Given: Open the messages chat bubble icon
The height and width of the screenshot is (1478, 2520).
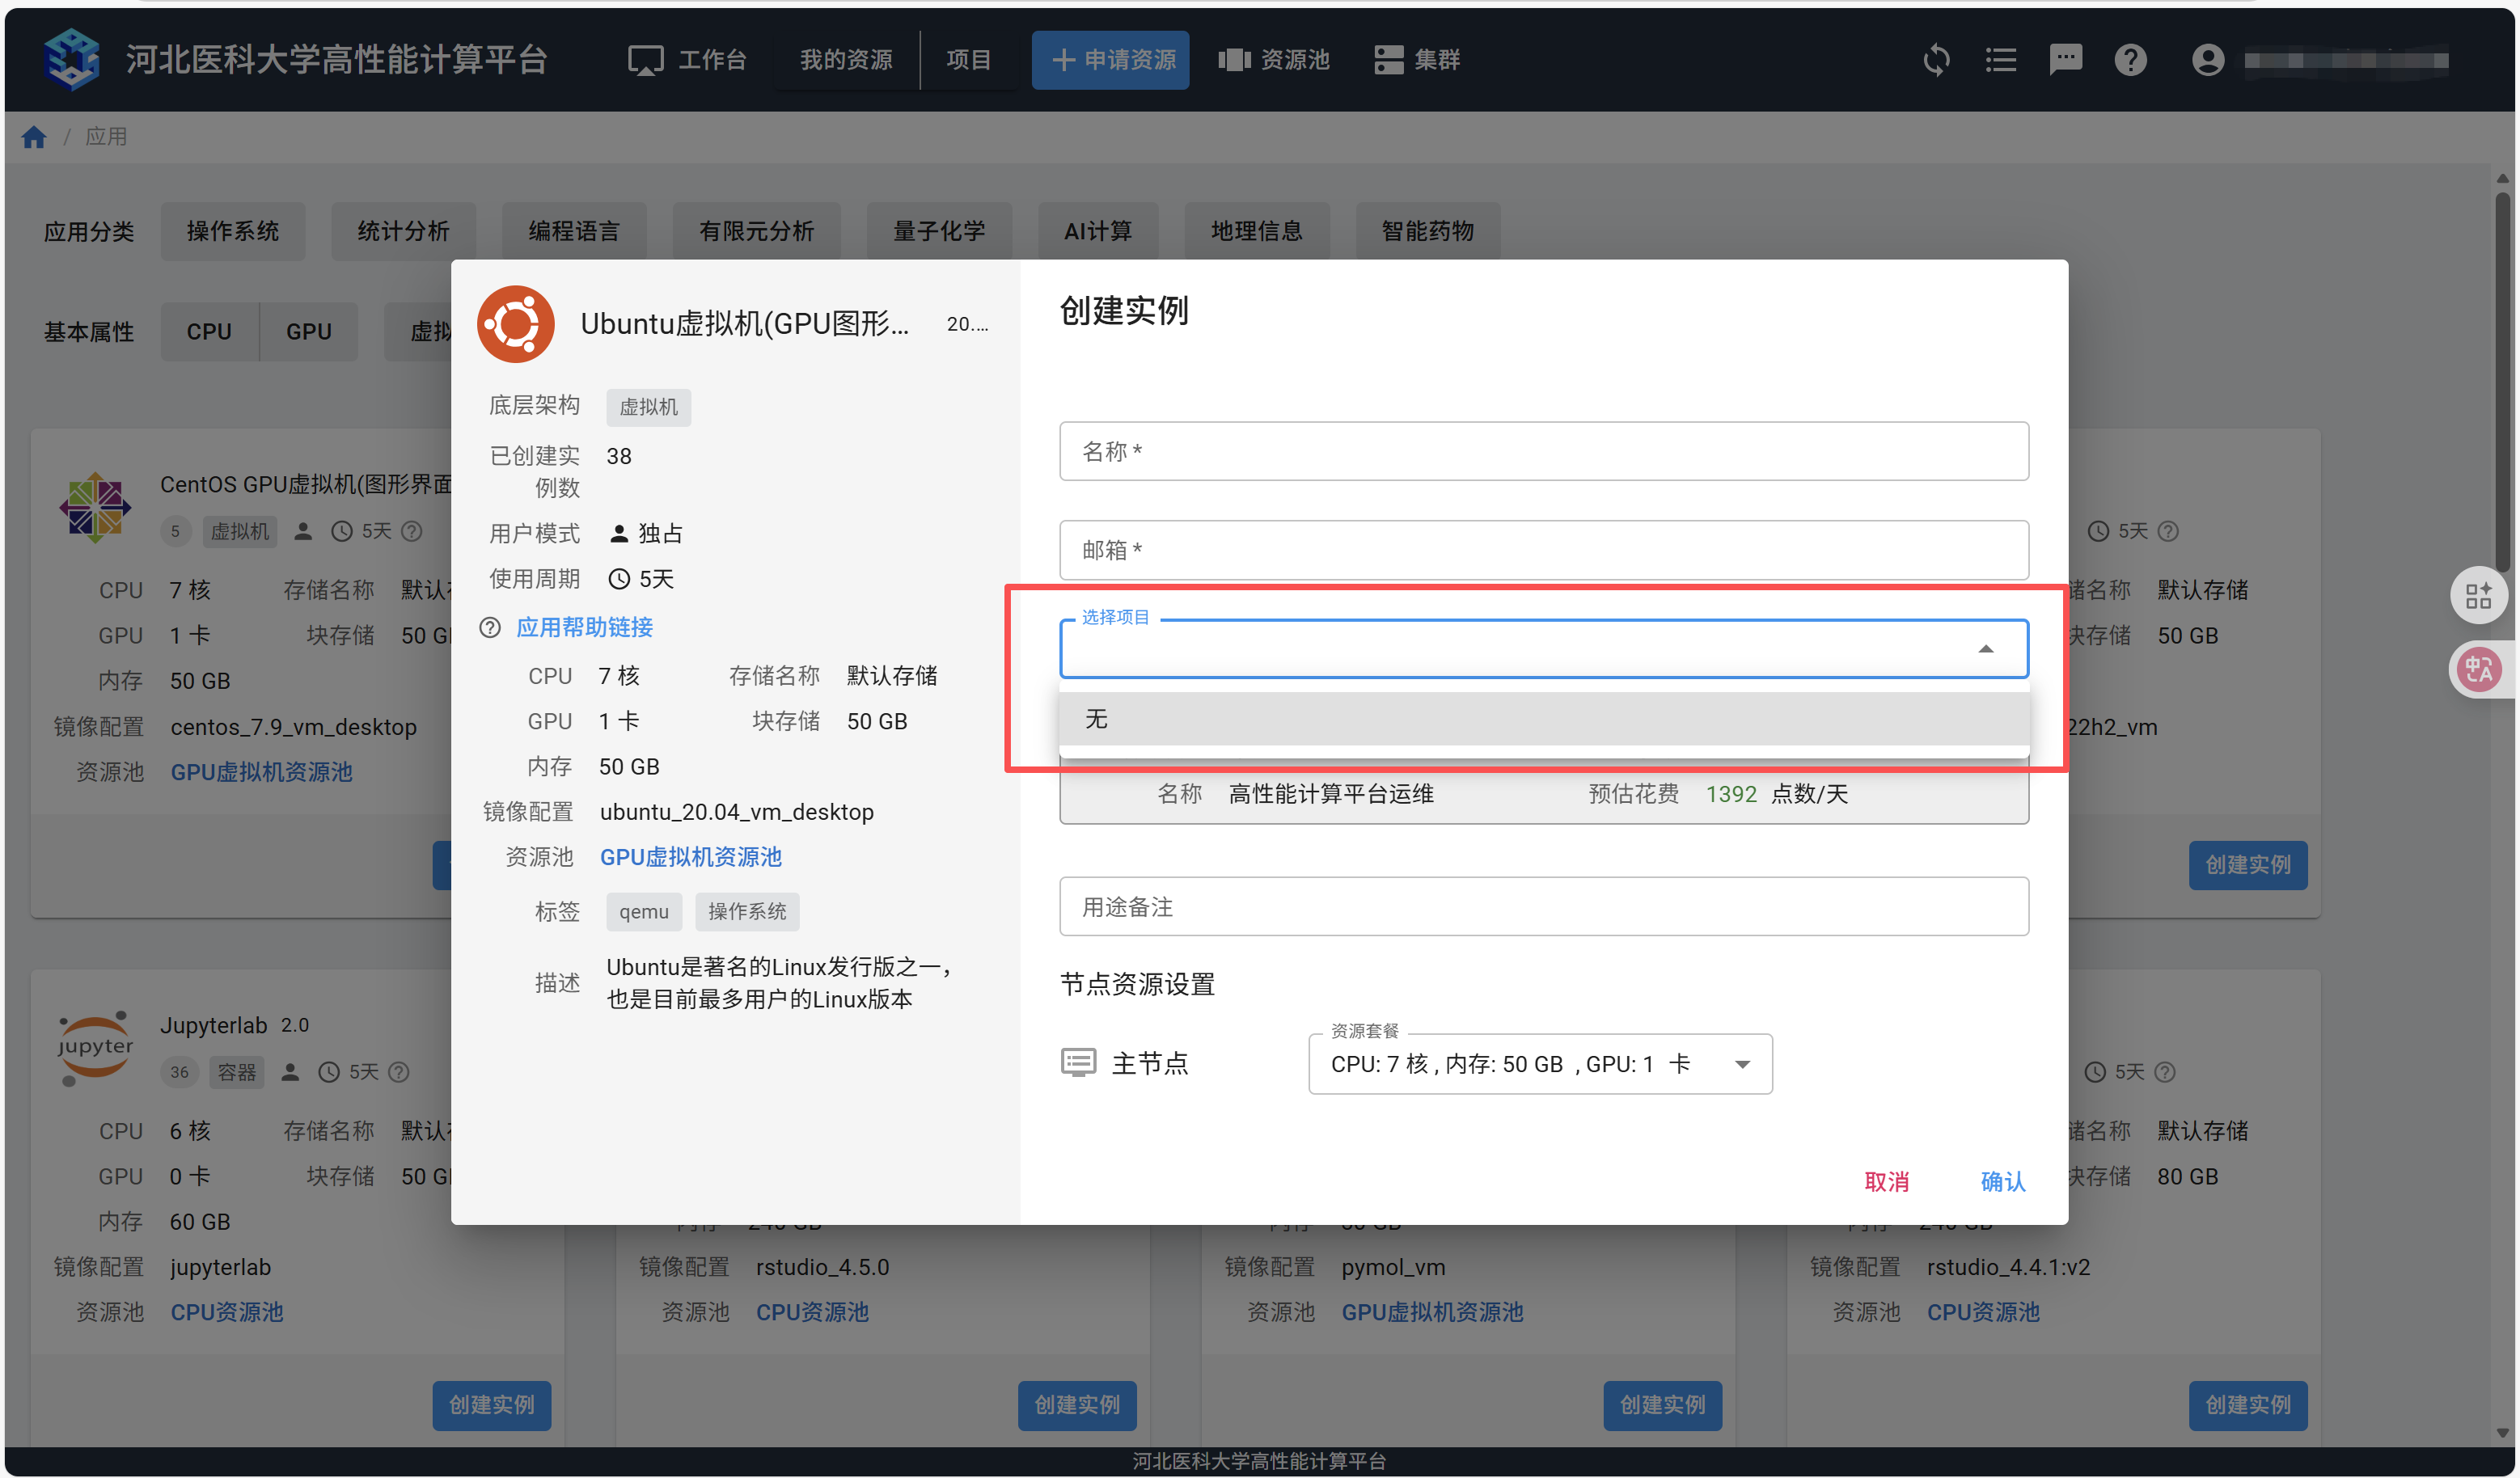Looking at the screenshot, I should pos(2065,60).
